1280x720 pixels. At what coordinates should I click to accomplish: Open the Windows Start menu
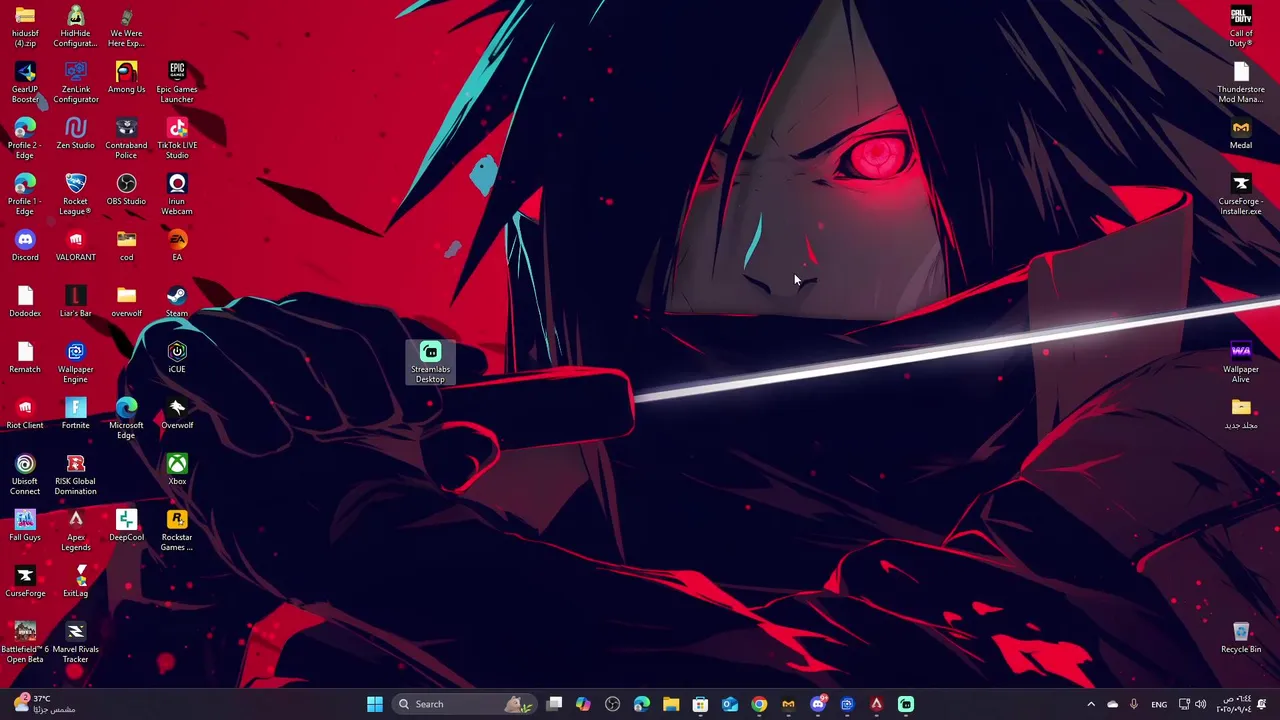click(375, 704)
